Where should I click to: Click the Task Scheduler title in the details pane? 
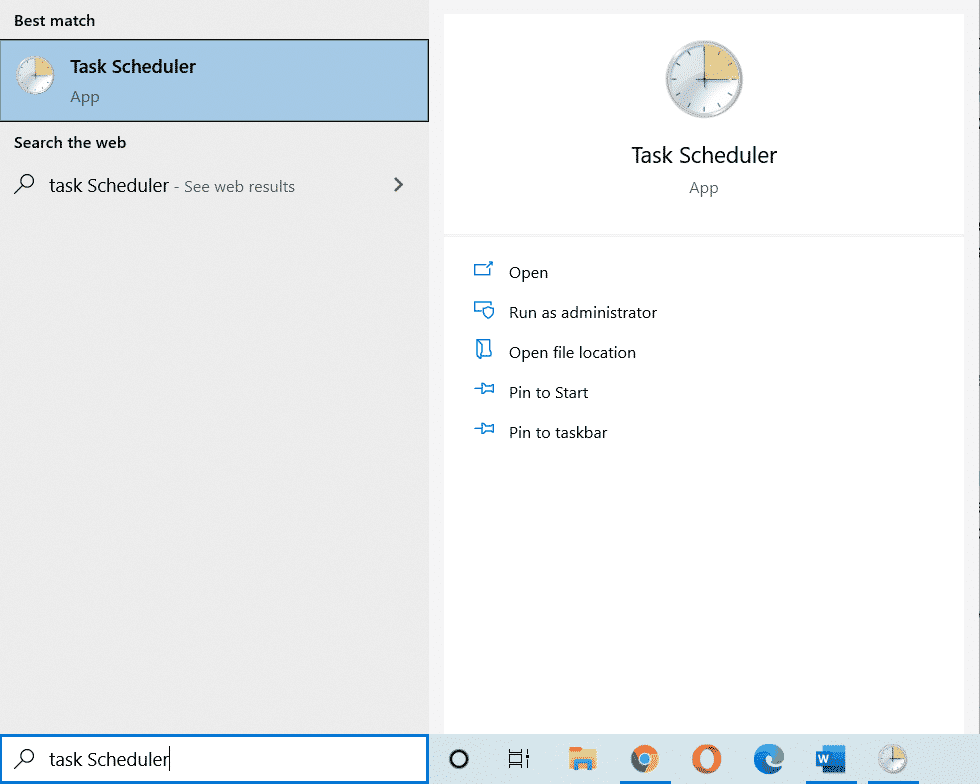pos(704,155)
